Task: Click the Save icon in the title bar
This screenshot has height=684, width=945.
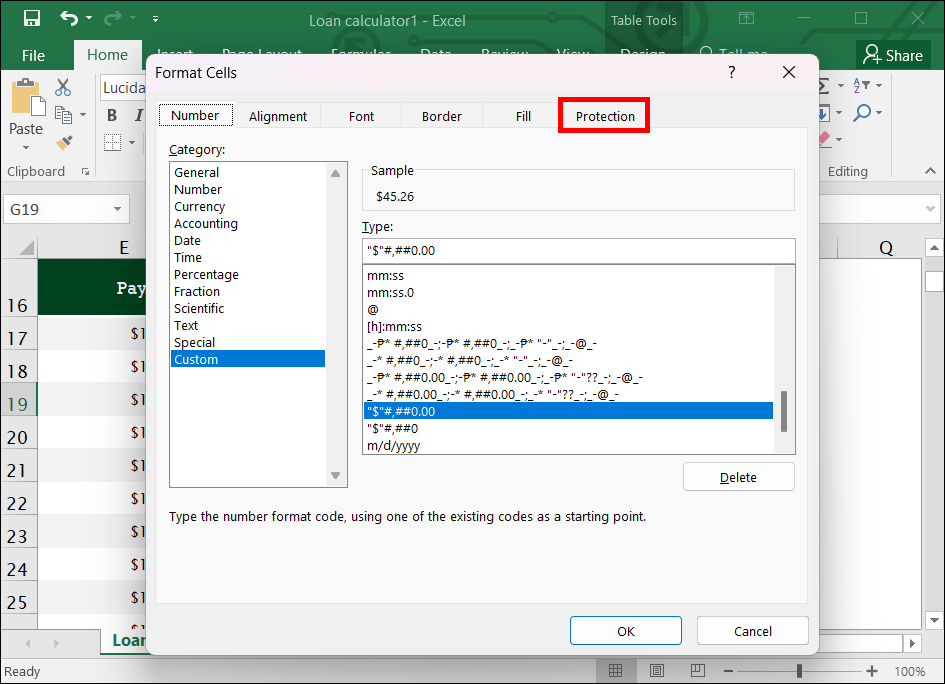Action: click(31, 19)
